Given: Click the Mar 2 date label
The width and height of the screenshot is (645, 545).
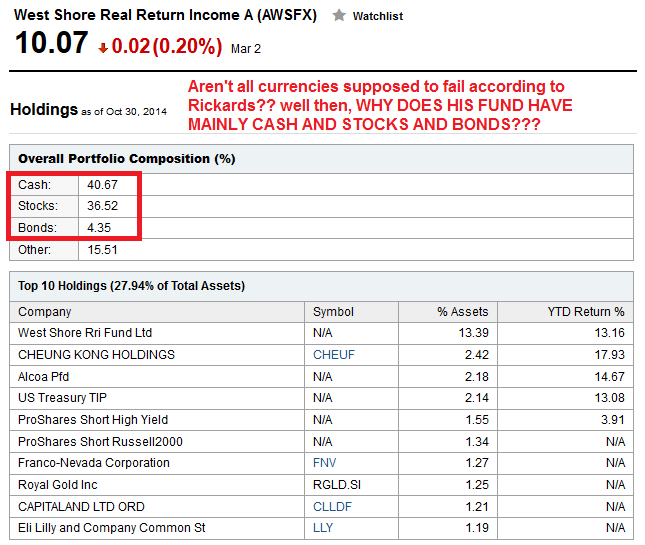Looking at the screenshot, I should (246, 49).
